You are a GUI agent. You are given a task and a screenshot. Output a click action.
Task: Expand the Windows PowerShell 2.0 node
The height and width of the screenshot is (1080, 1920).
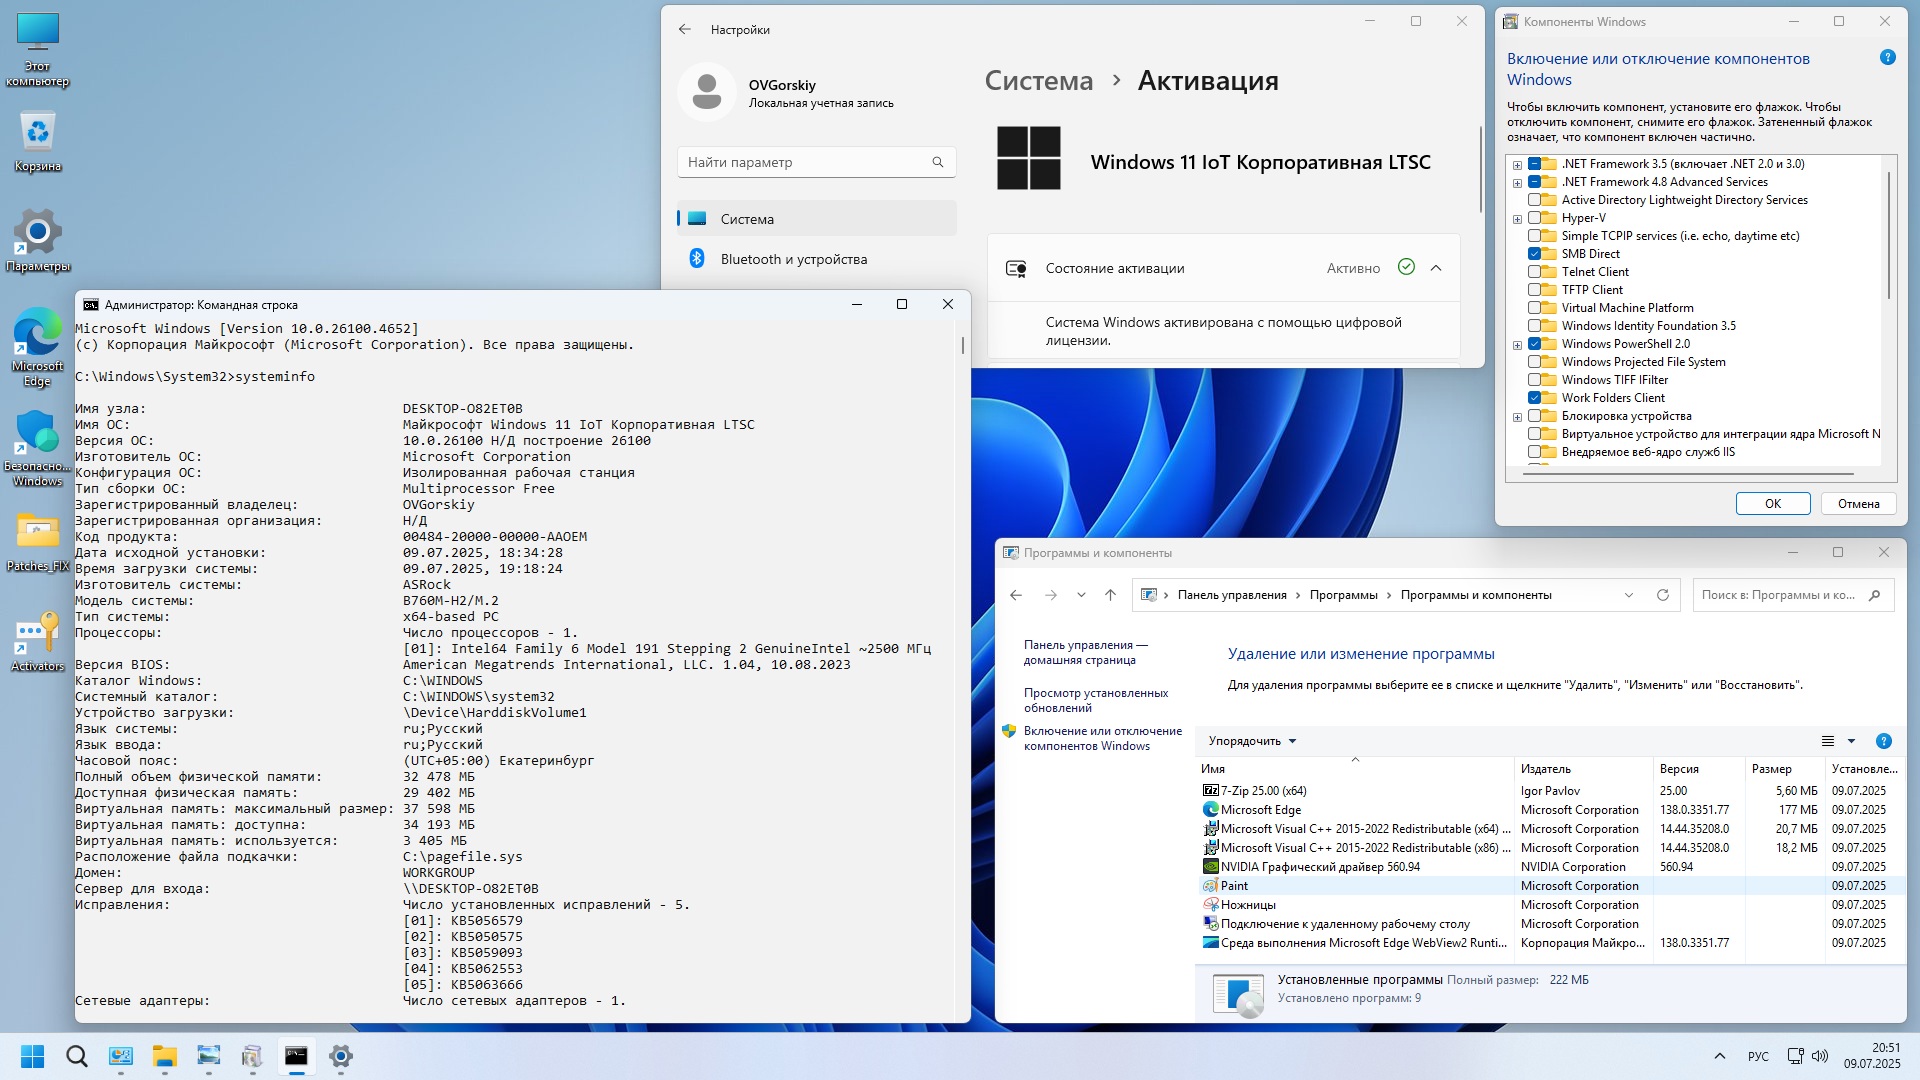(1517, 345)
